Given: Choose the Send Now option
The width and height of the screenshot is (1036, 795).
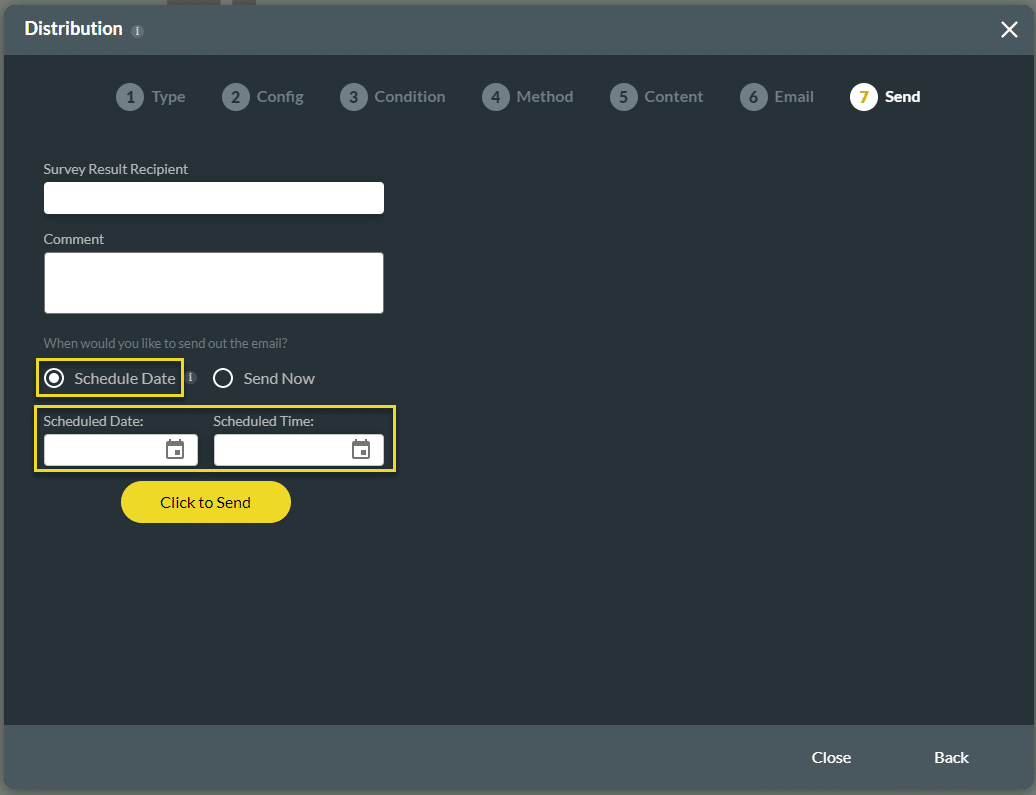Looking at the screenshot, I should (x=222, y=378).
